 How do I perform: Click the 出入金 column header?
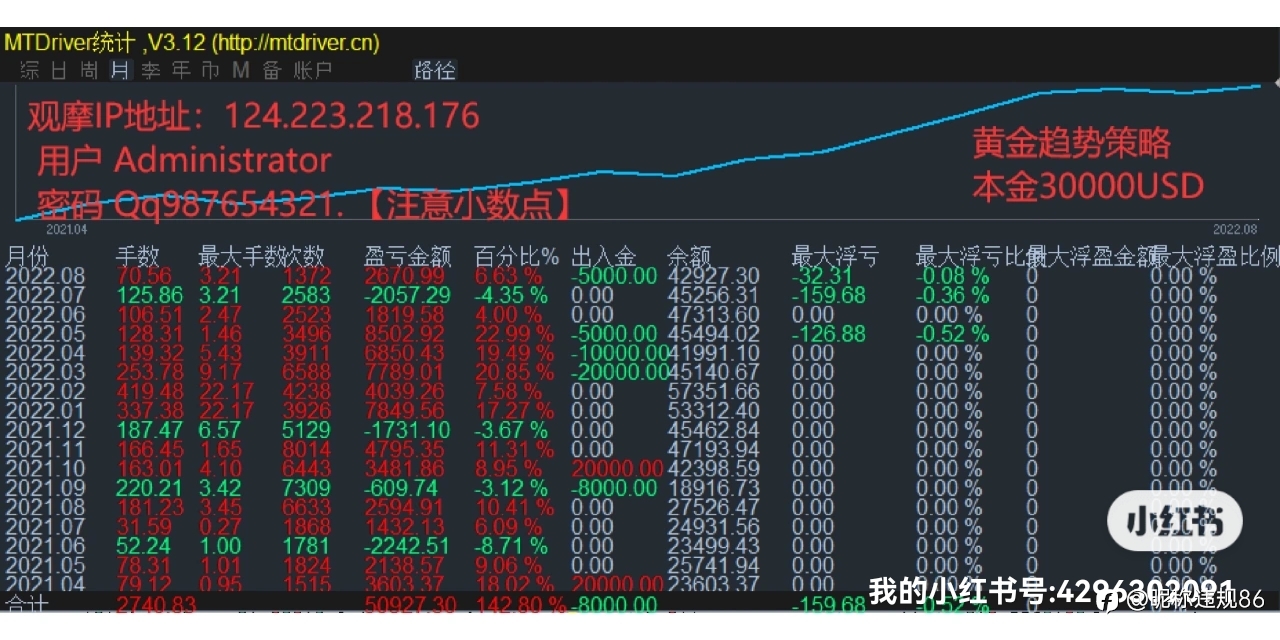click(x=603, y=257)
